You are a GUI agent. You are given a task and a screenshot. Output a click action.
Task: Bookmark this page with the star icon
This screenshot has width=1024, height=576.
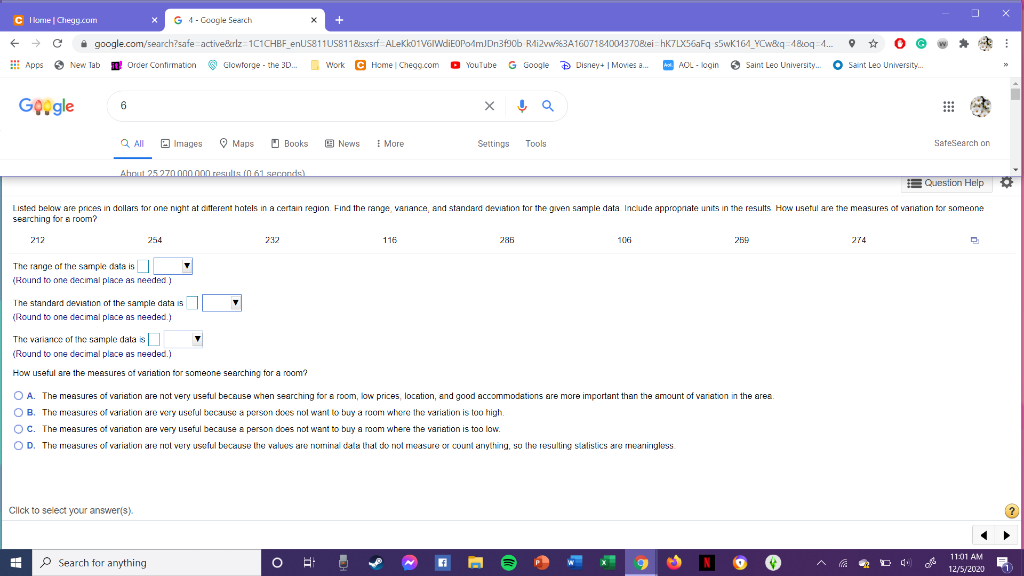pyautogui.click(x=873, y=44)
